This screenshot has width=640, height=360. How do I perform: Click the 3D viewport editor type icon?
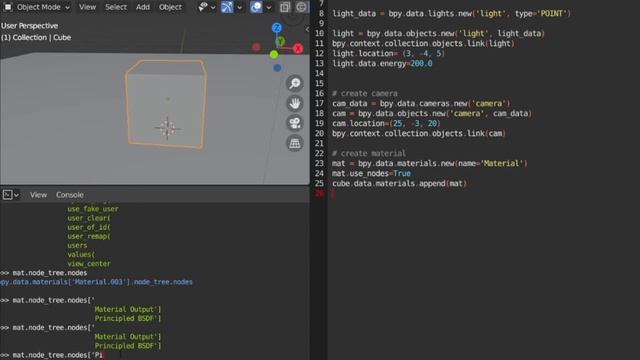point(7,7)
